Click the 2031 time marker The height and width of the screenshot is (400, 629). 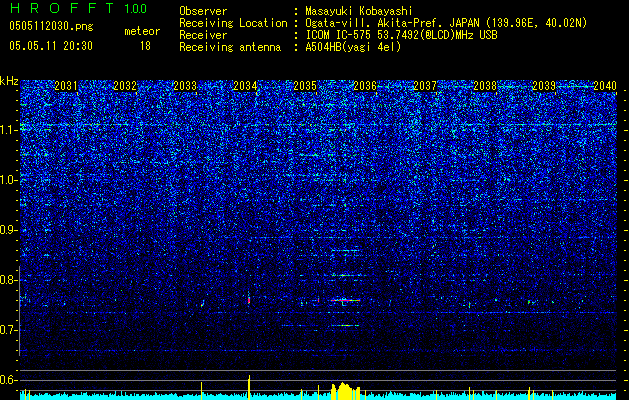[66, 86]
